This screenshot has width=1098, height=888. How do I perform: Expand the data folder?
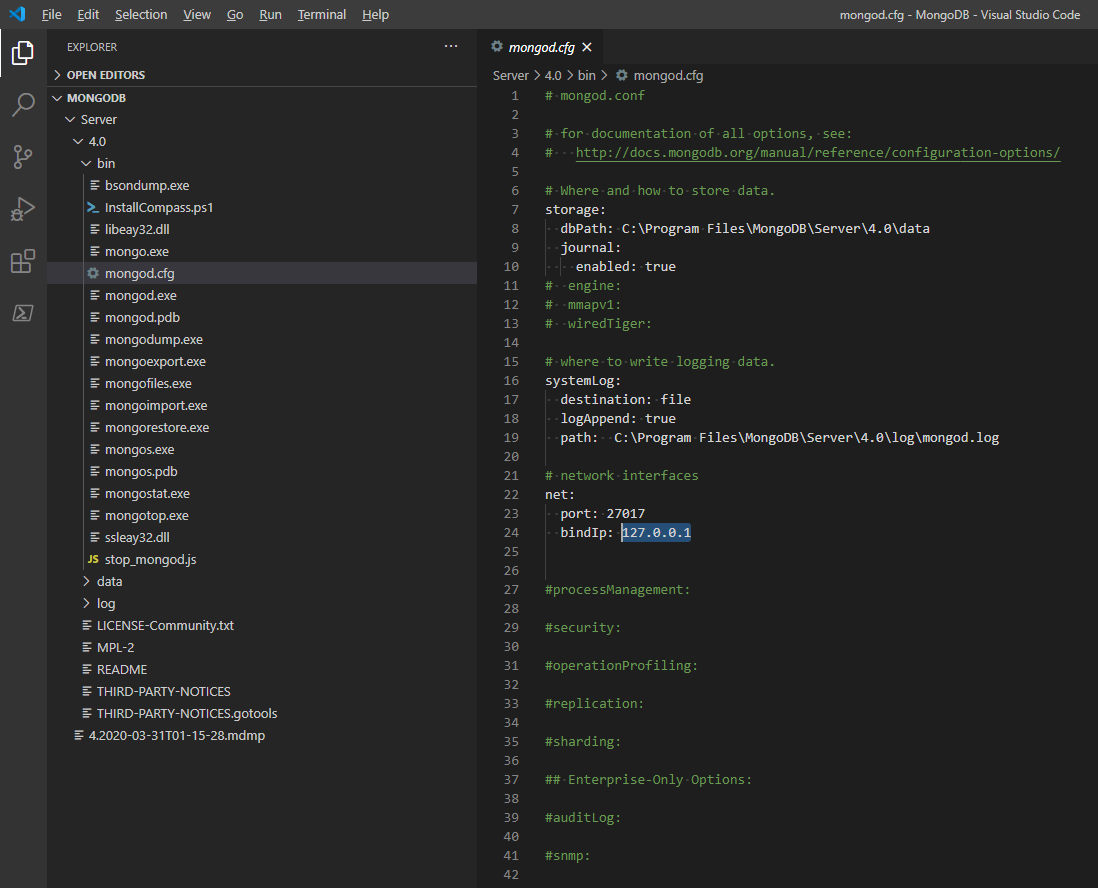point(262,581)
